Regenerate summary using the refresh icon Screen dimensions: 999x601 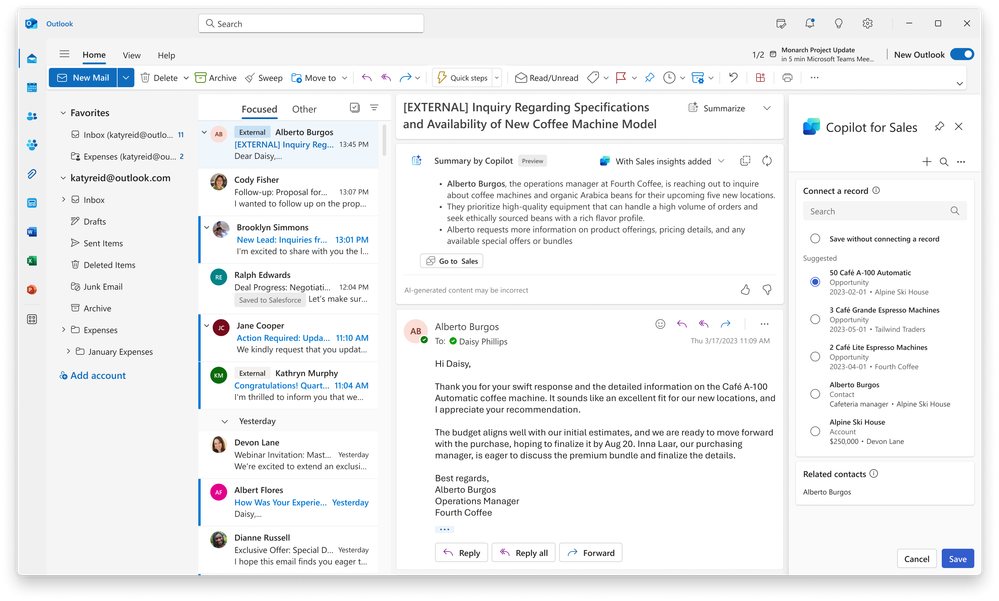pyautogui.click(x=767, y=161)
